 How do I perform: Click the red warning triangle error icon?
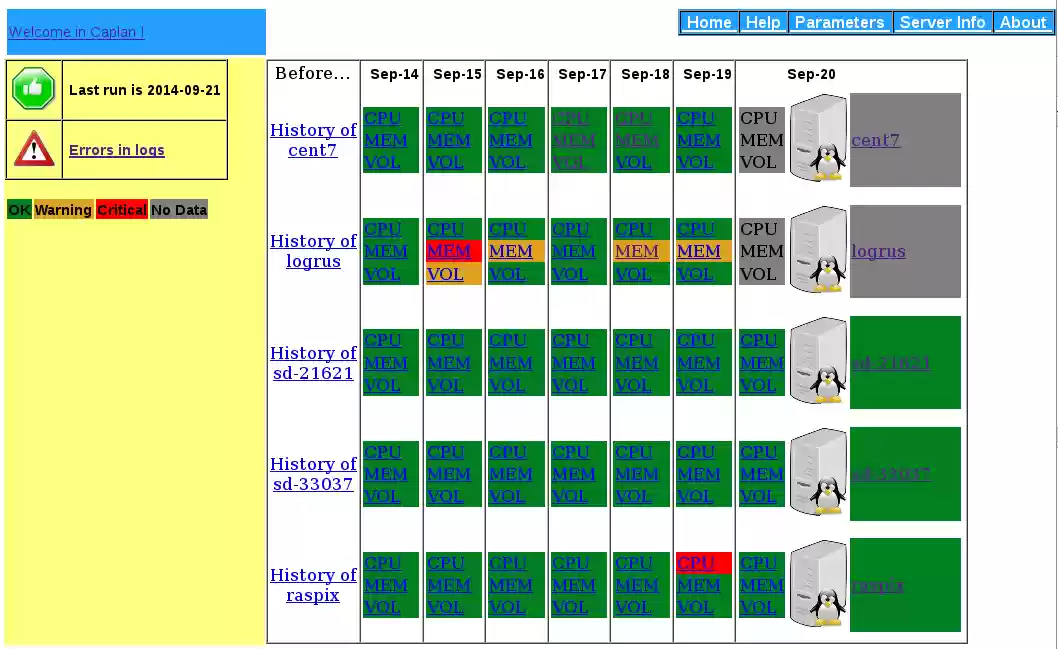pyautogui.click(x=34, y=149)
